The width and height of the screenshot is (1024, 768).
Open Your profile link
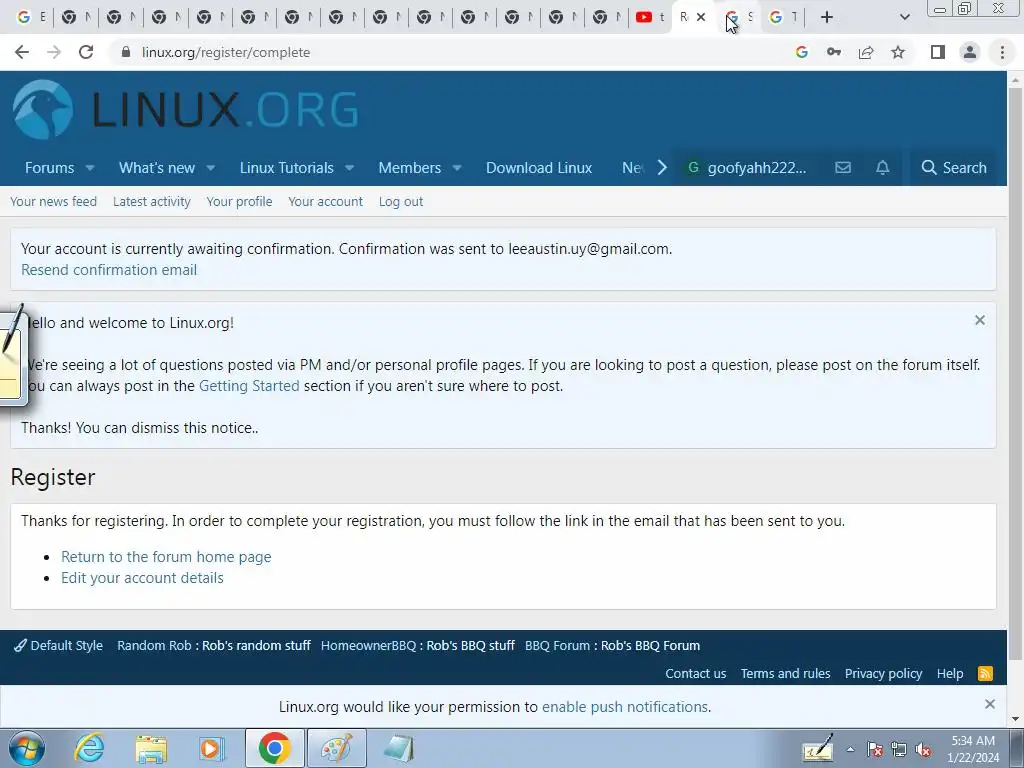click(239, 202)
